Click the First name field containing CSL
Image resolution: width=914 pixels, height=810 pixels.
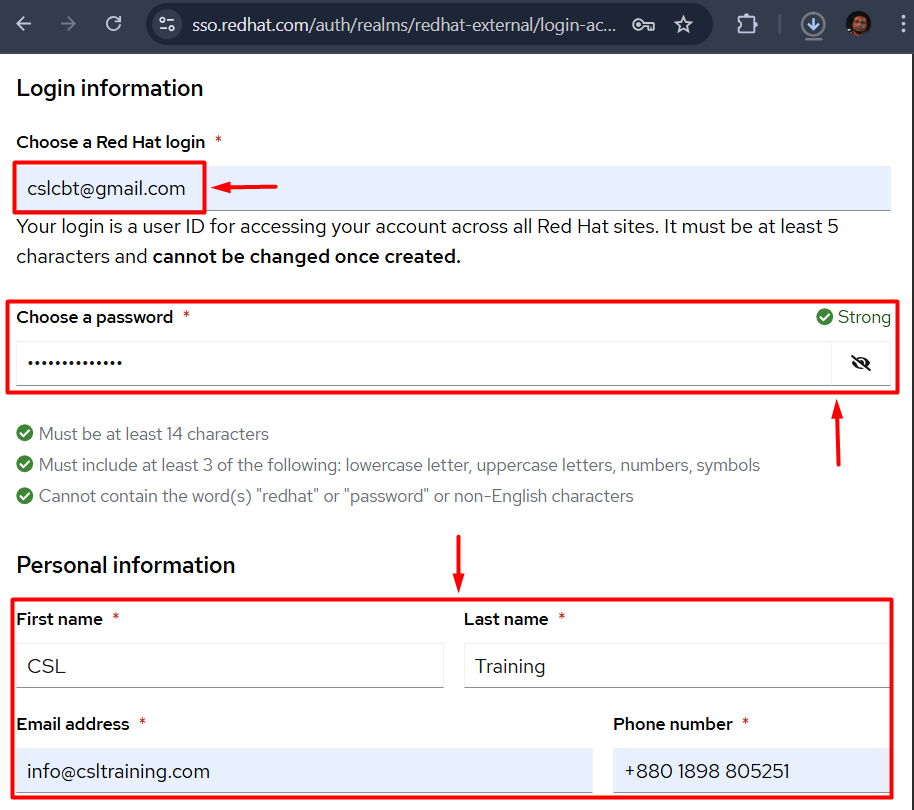coord(229,666)
